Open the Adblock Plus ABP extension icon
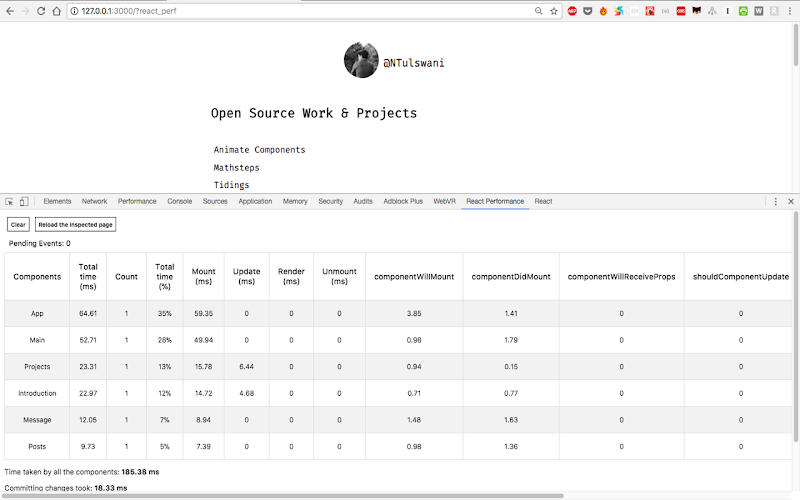The height and width of the screenshot is (500, 800). point(572,11)
